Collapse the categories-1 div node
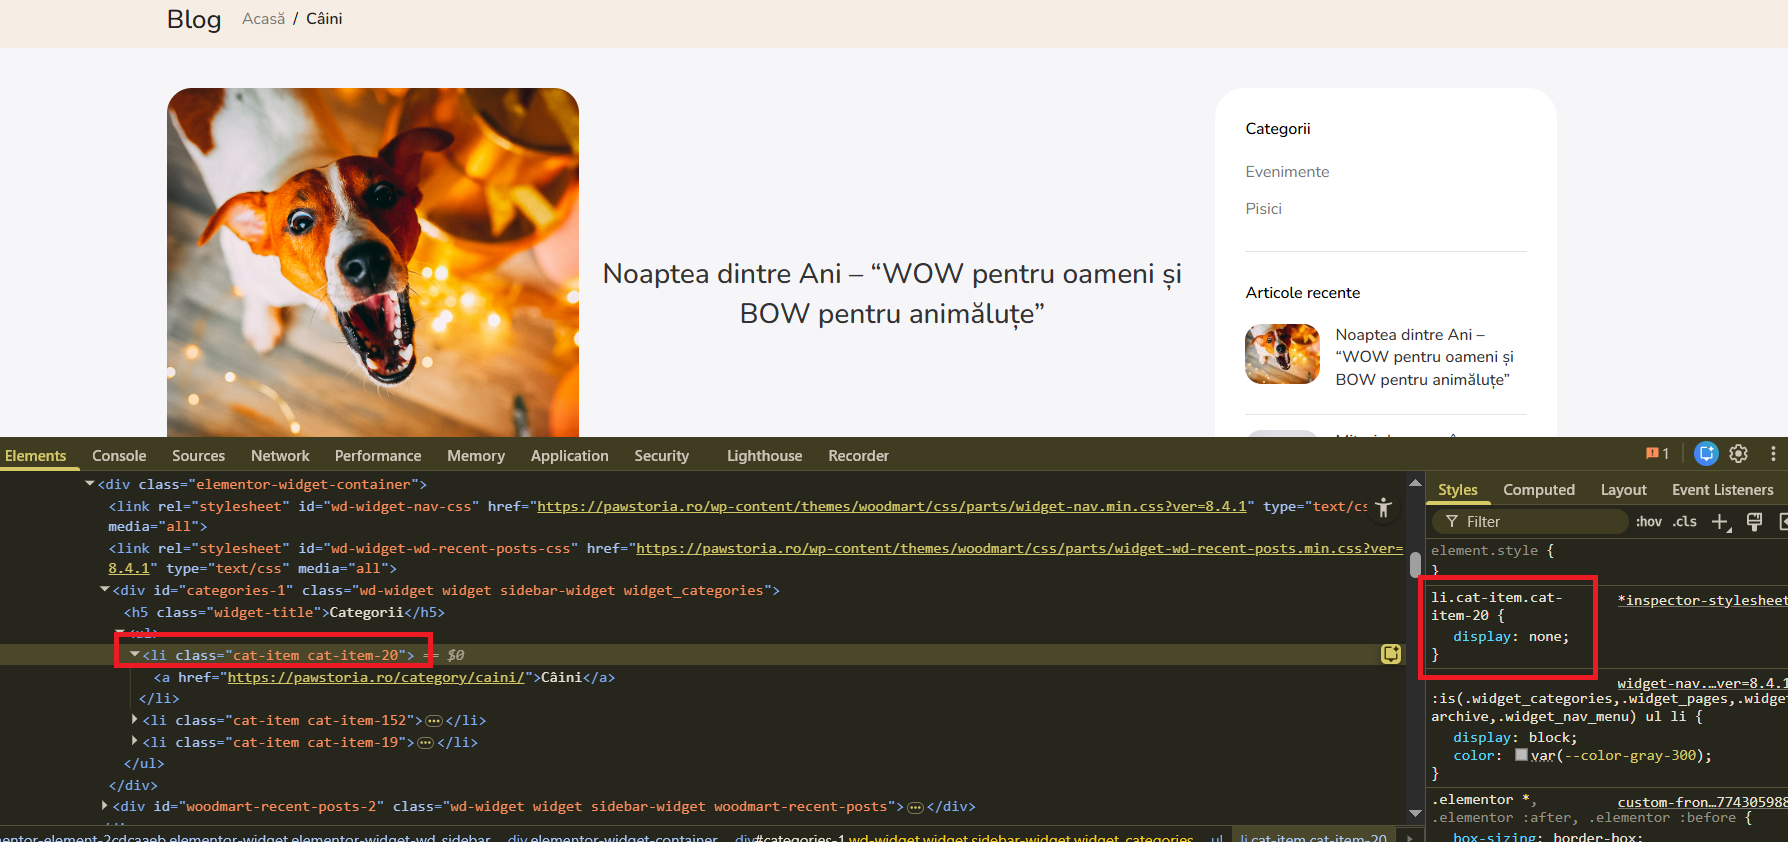The height and width of the screenshot is (842, 1788). (x=105, y=590)
